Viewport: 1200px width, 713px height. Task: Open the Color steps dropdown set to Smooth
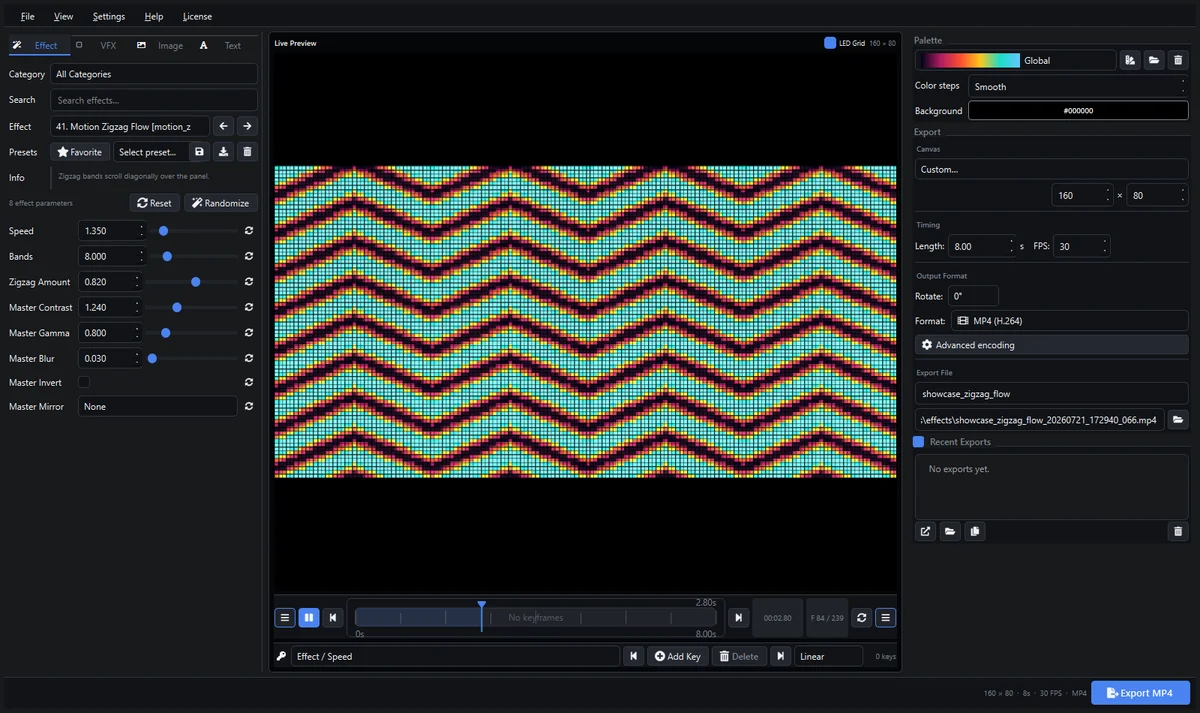(x=1078, y=87)
